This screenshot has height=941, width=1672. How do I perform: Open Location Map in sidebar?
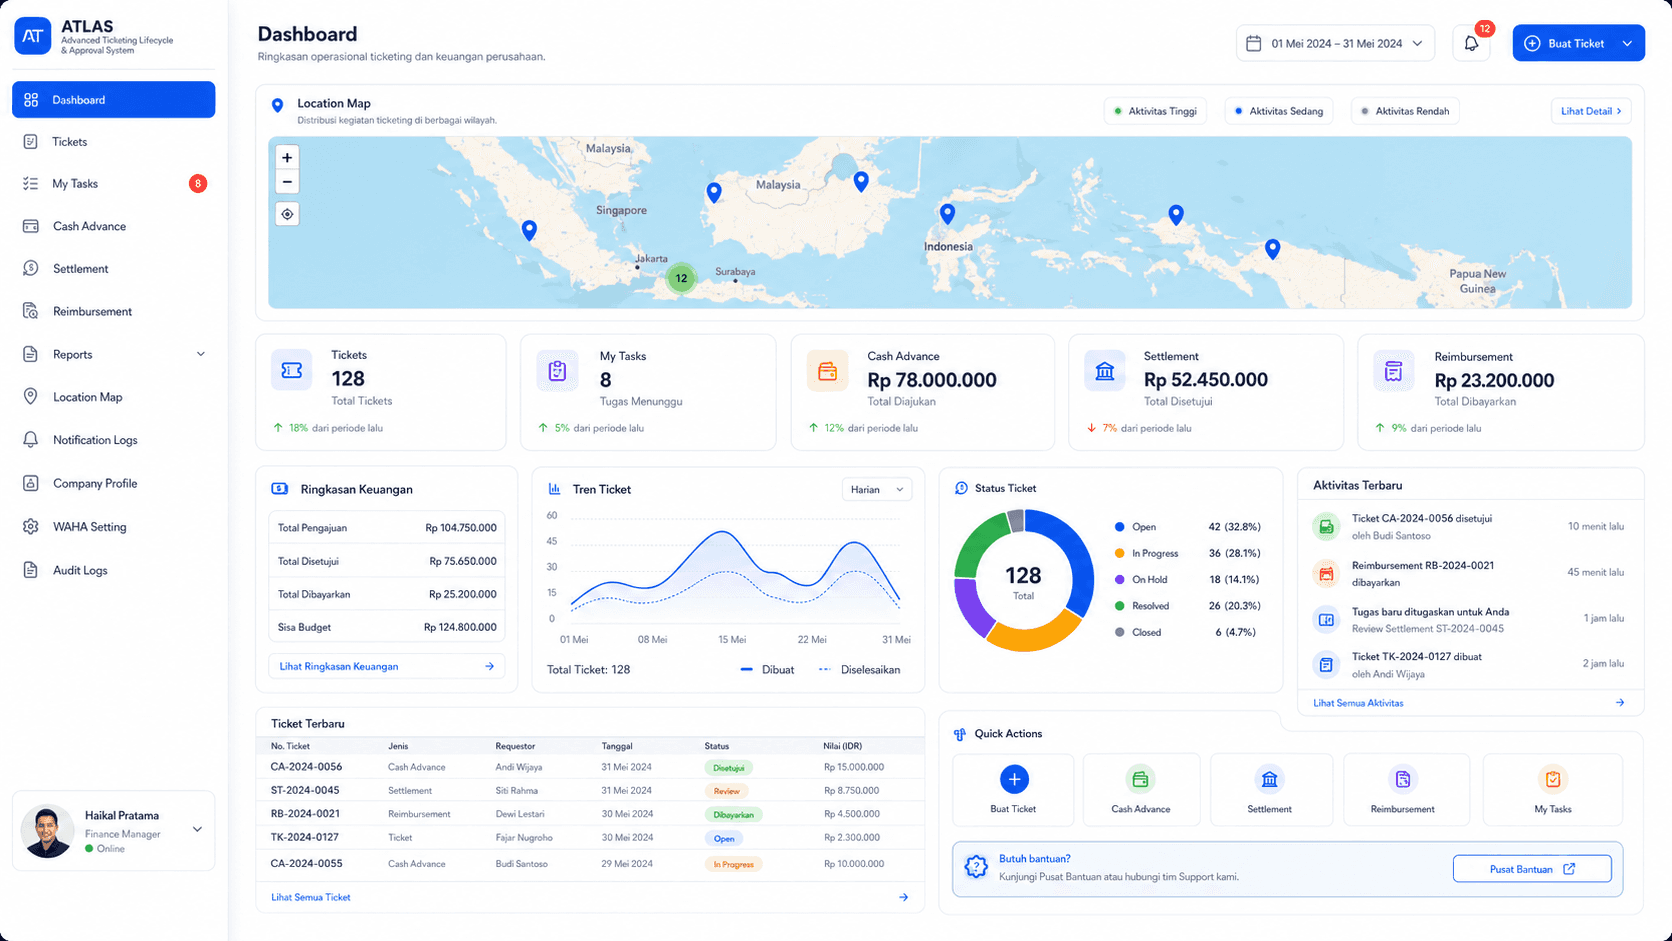pyautogui.click(x=113, y=397)
